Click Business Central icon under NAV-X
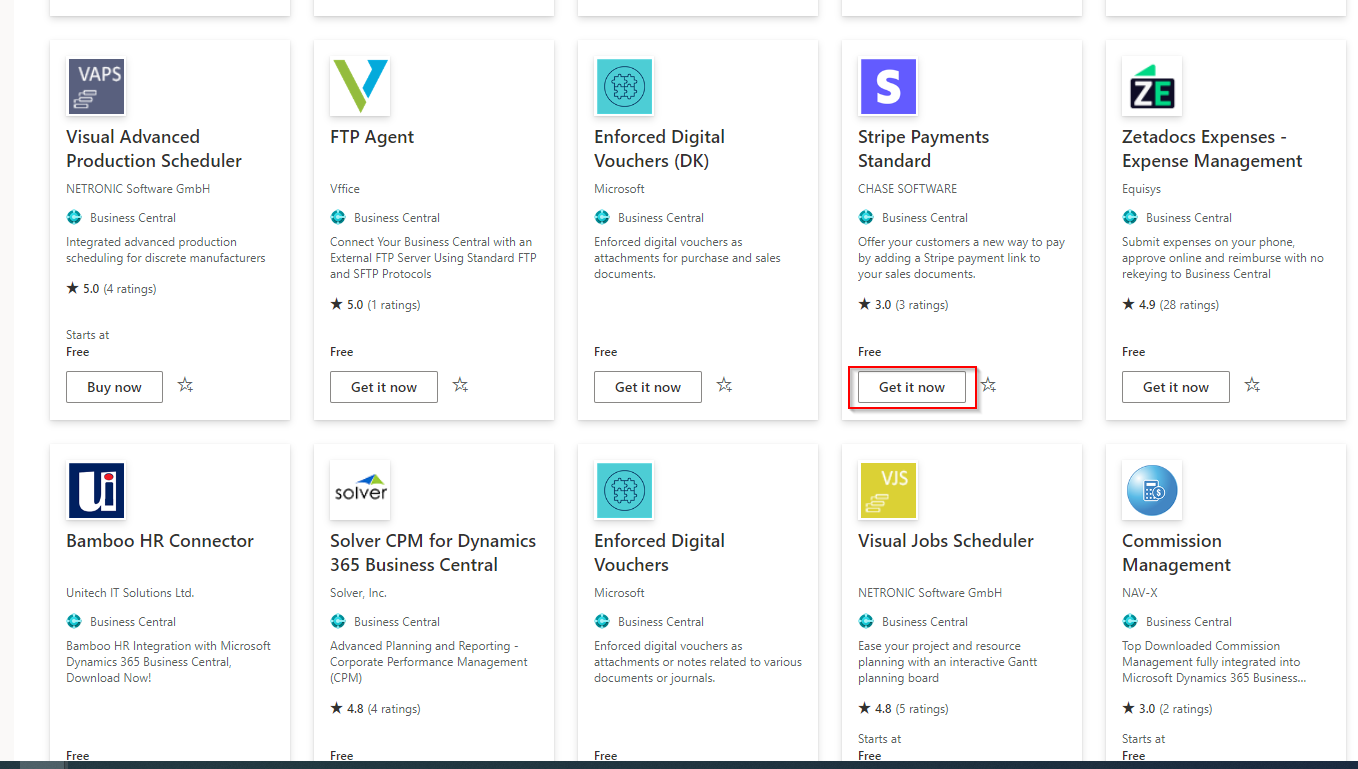 (1129, 621)
